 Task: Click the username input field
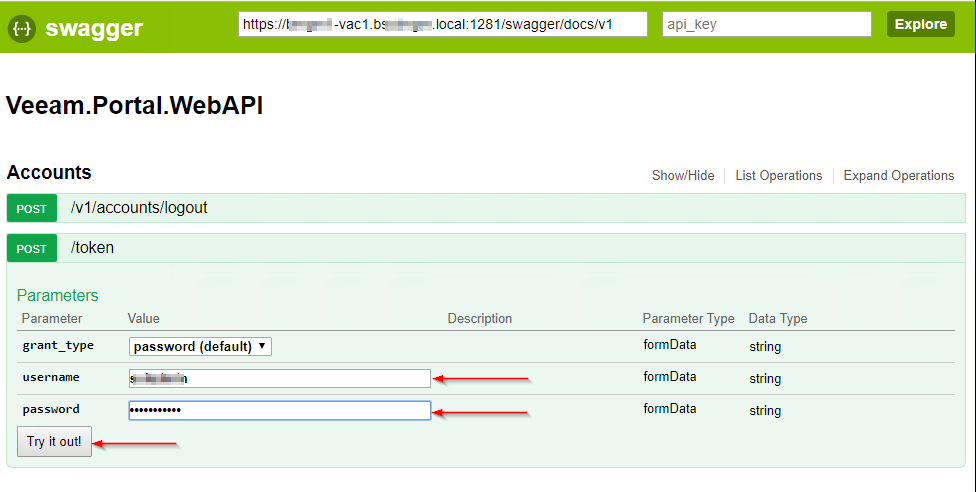279,378
